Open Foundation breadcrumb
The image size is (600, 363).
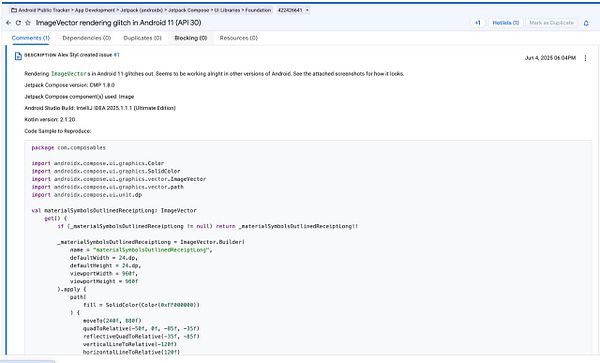click(258, 10)
